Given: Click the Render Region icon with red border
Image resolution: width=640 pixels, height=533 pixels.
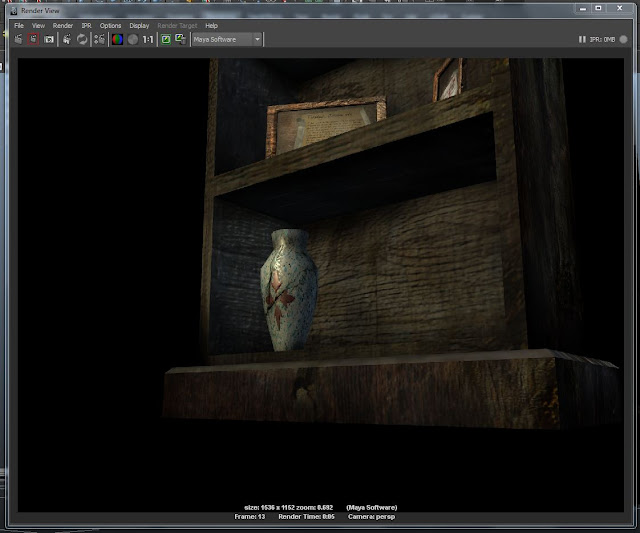Looking at the screenshot, I should (33, 40).
